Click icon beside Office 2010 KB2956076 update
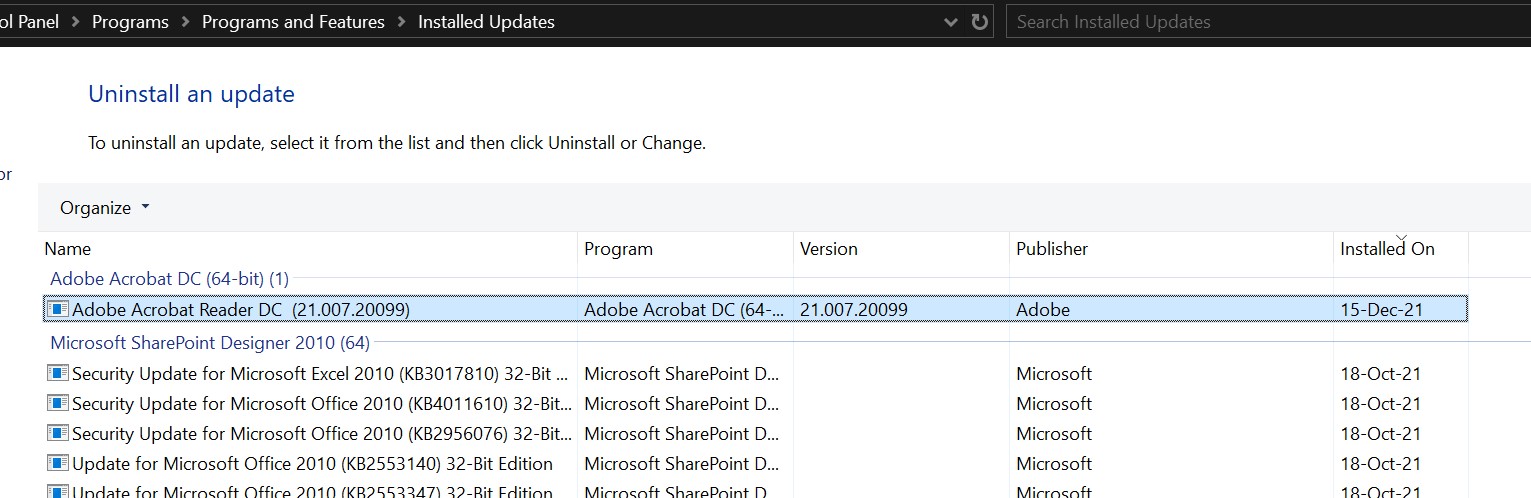 click(59, 434)
